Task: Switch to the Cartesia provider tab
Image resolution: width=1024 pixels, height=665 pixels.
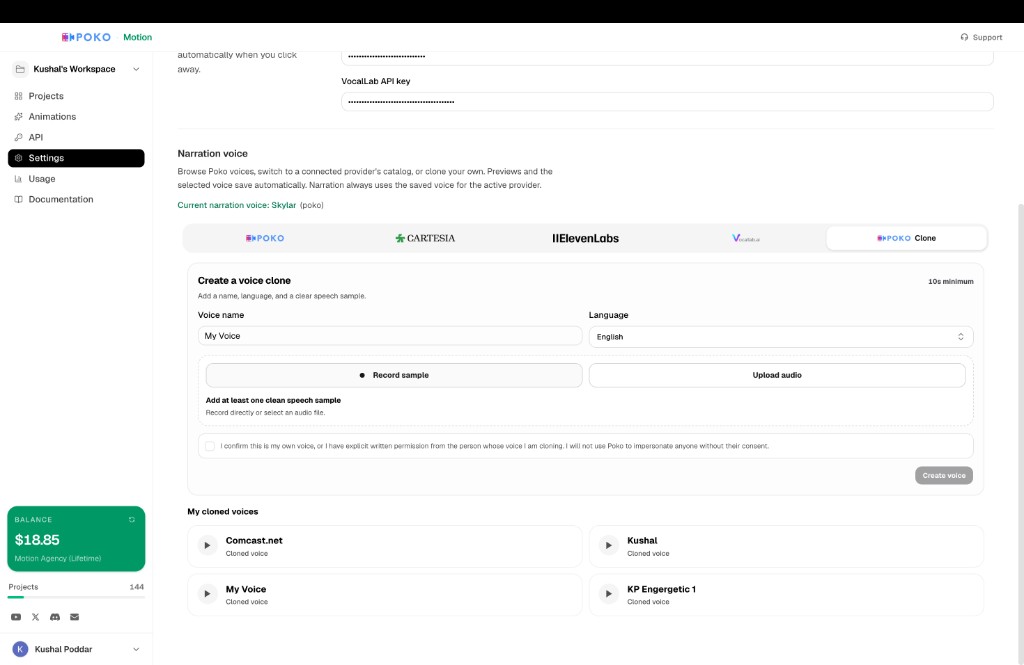Action: 425,238
